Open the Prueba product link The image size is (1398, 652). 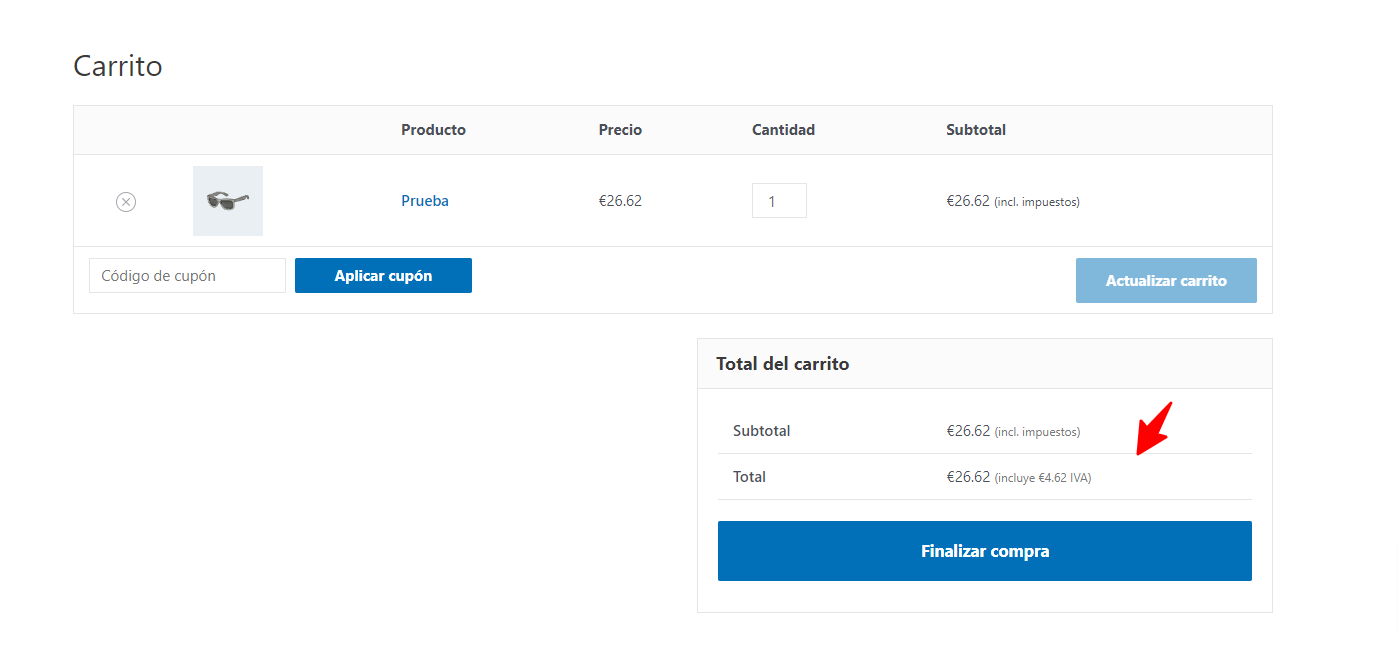coord(425,201)
